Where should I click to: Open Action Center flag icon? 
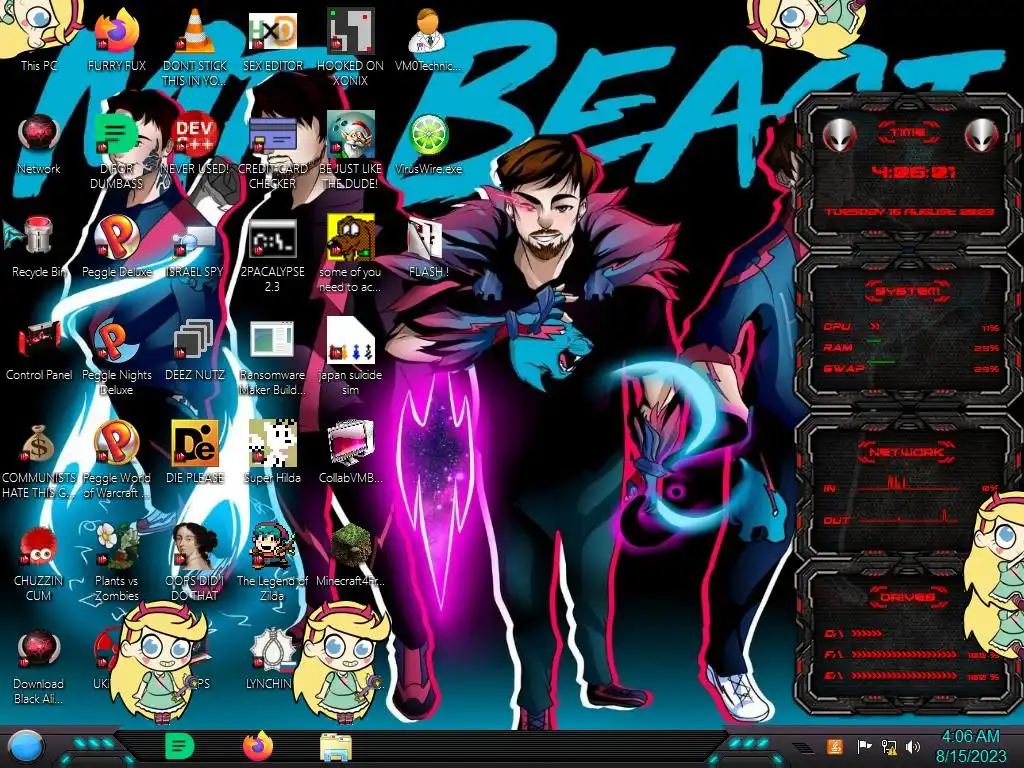coord(863,746)
